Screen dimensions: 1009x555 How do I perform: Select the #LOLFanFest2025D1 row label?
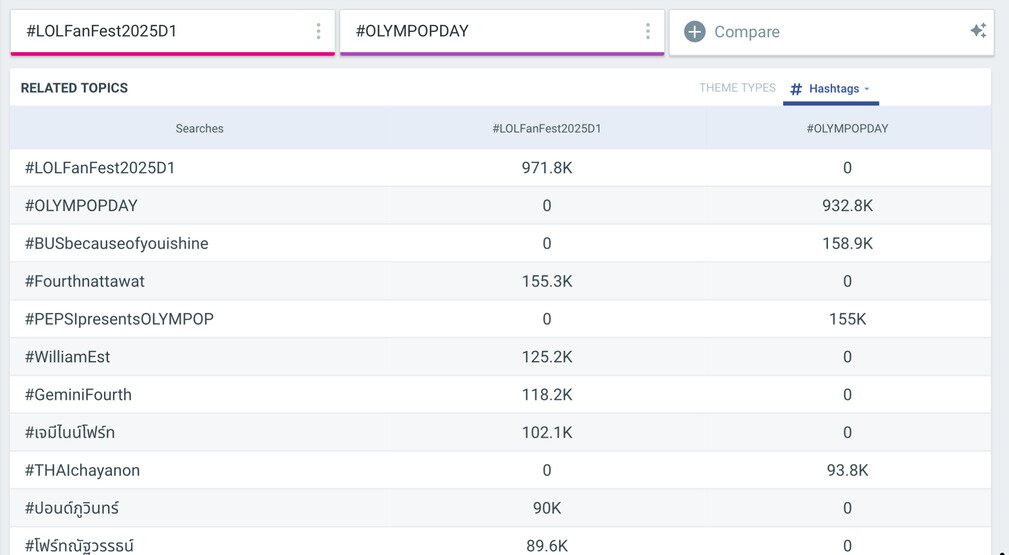[100, 168]
